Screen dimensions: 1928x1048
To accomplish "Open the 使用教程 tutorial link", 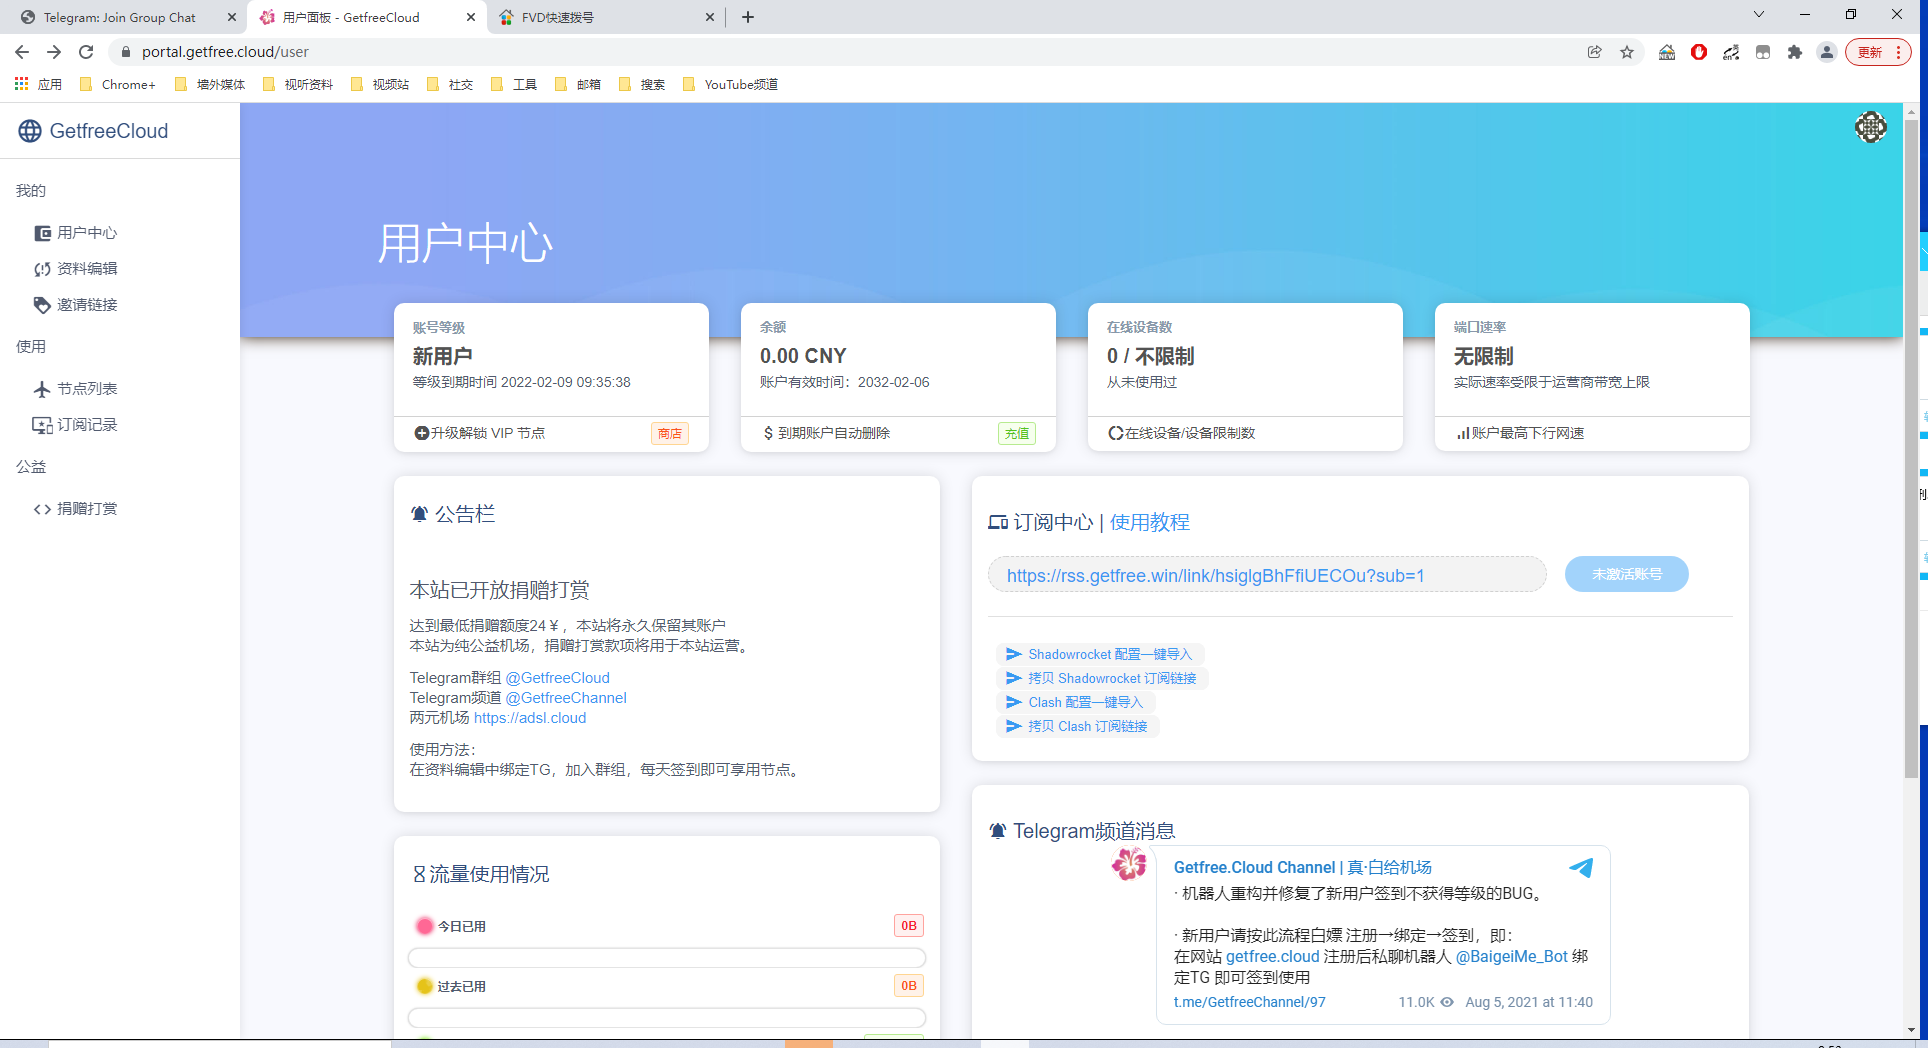I will pos(1150,522).
